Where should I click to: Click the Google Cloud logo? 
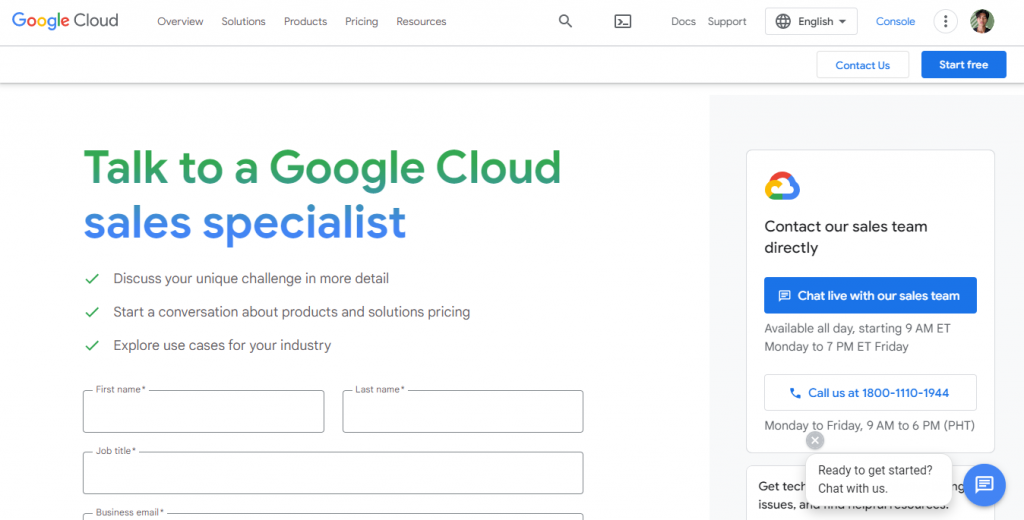coord(65,21)
